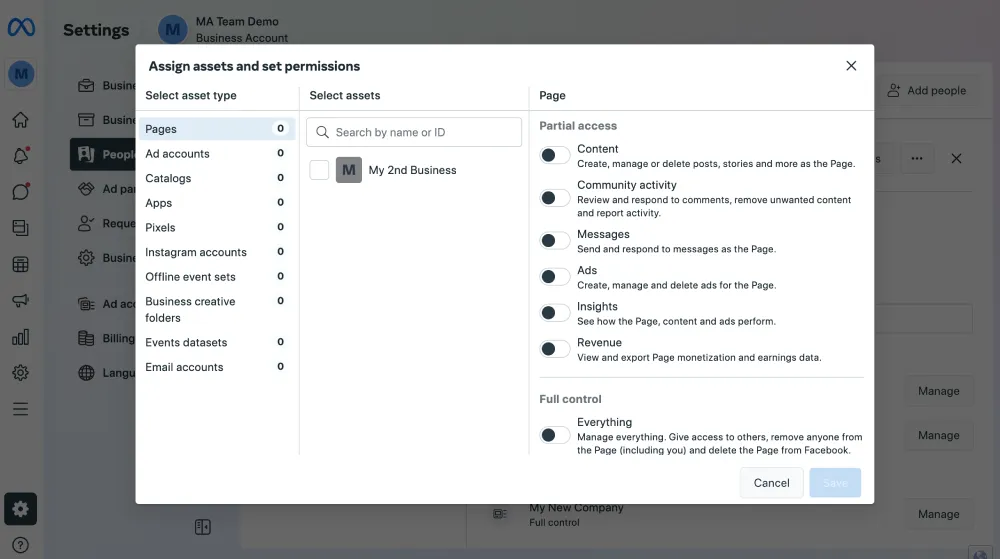Open the Notifications bell icon
Screen dimensions: 1000x559
tap(20, 156)
